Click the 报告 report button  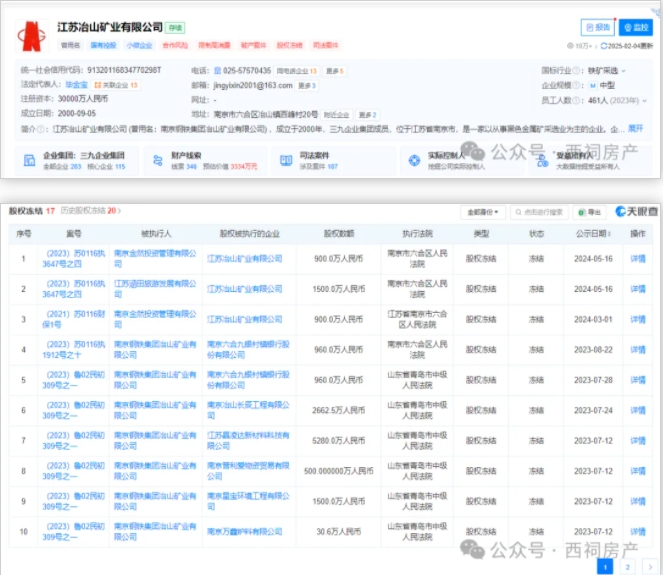[x=597, y=28]
